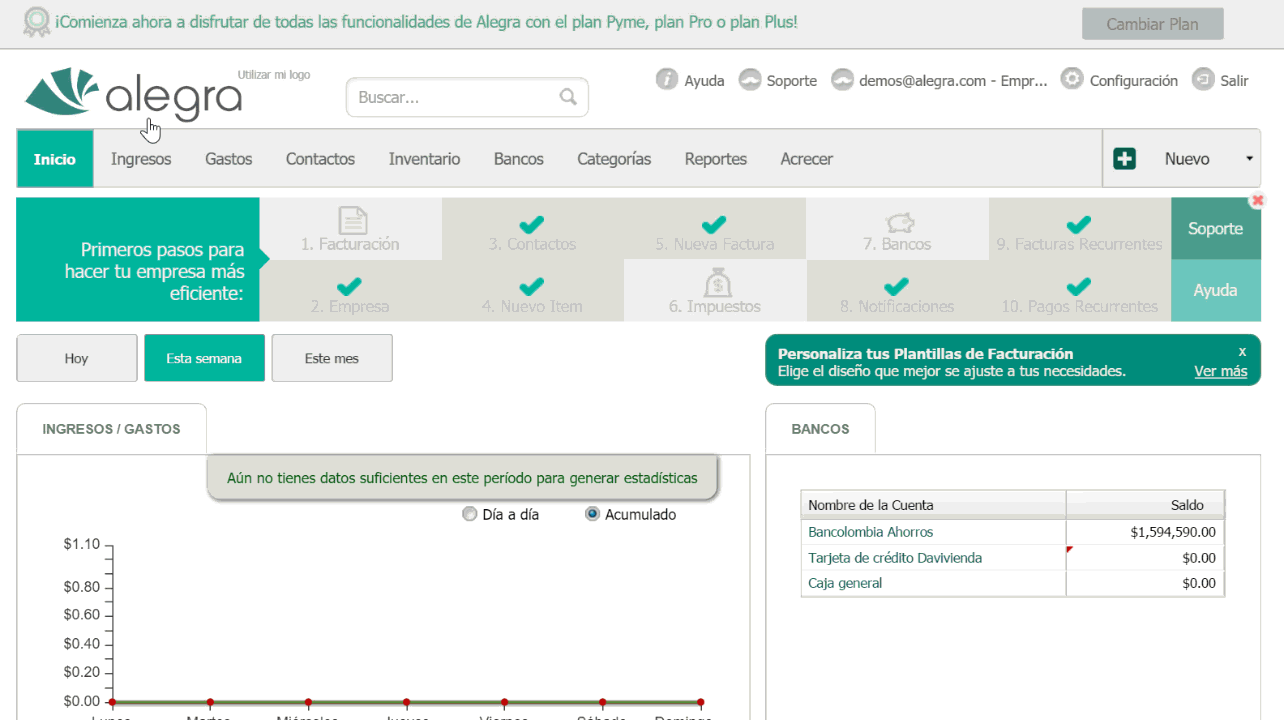Open step 7. Bancos piggy bank icon
The width and height of the screenshot is (1284, 720).
pyautogui.click(x=899, y=221)
